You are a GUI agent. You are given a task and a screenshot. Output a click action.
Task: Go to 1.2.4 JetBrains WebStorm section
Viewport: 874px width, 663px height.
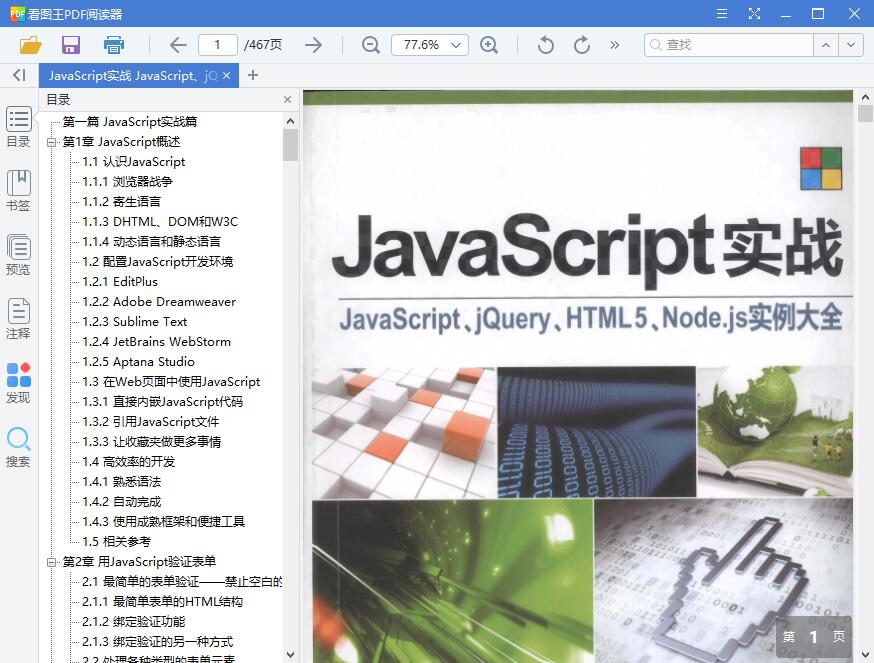coord(156,342)
